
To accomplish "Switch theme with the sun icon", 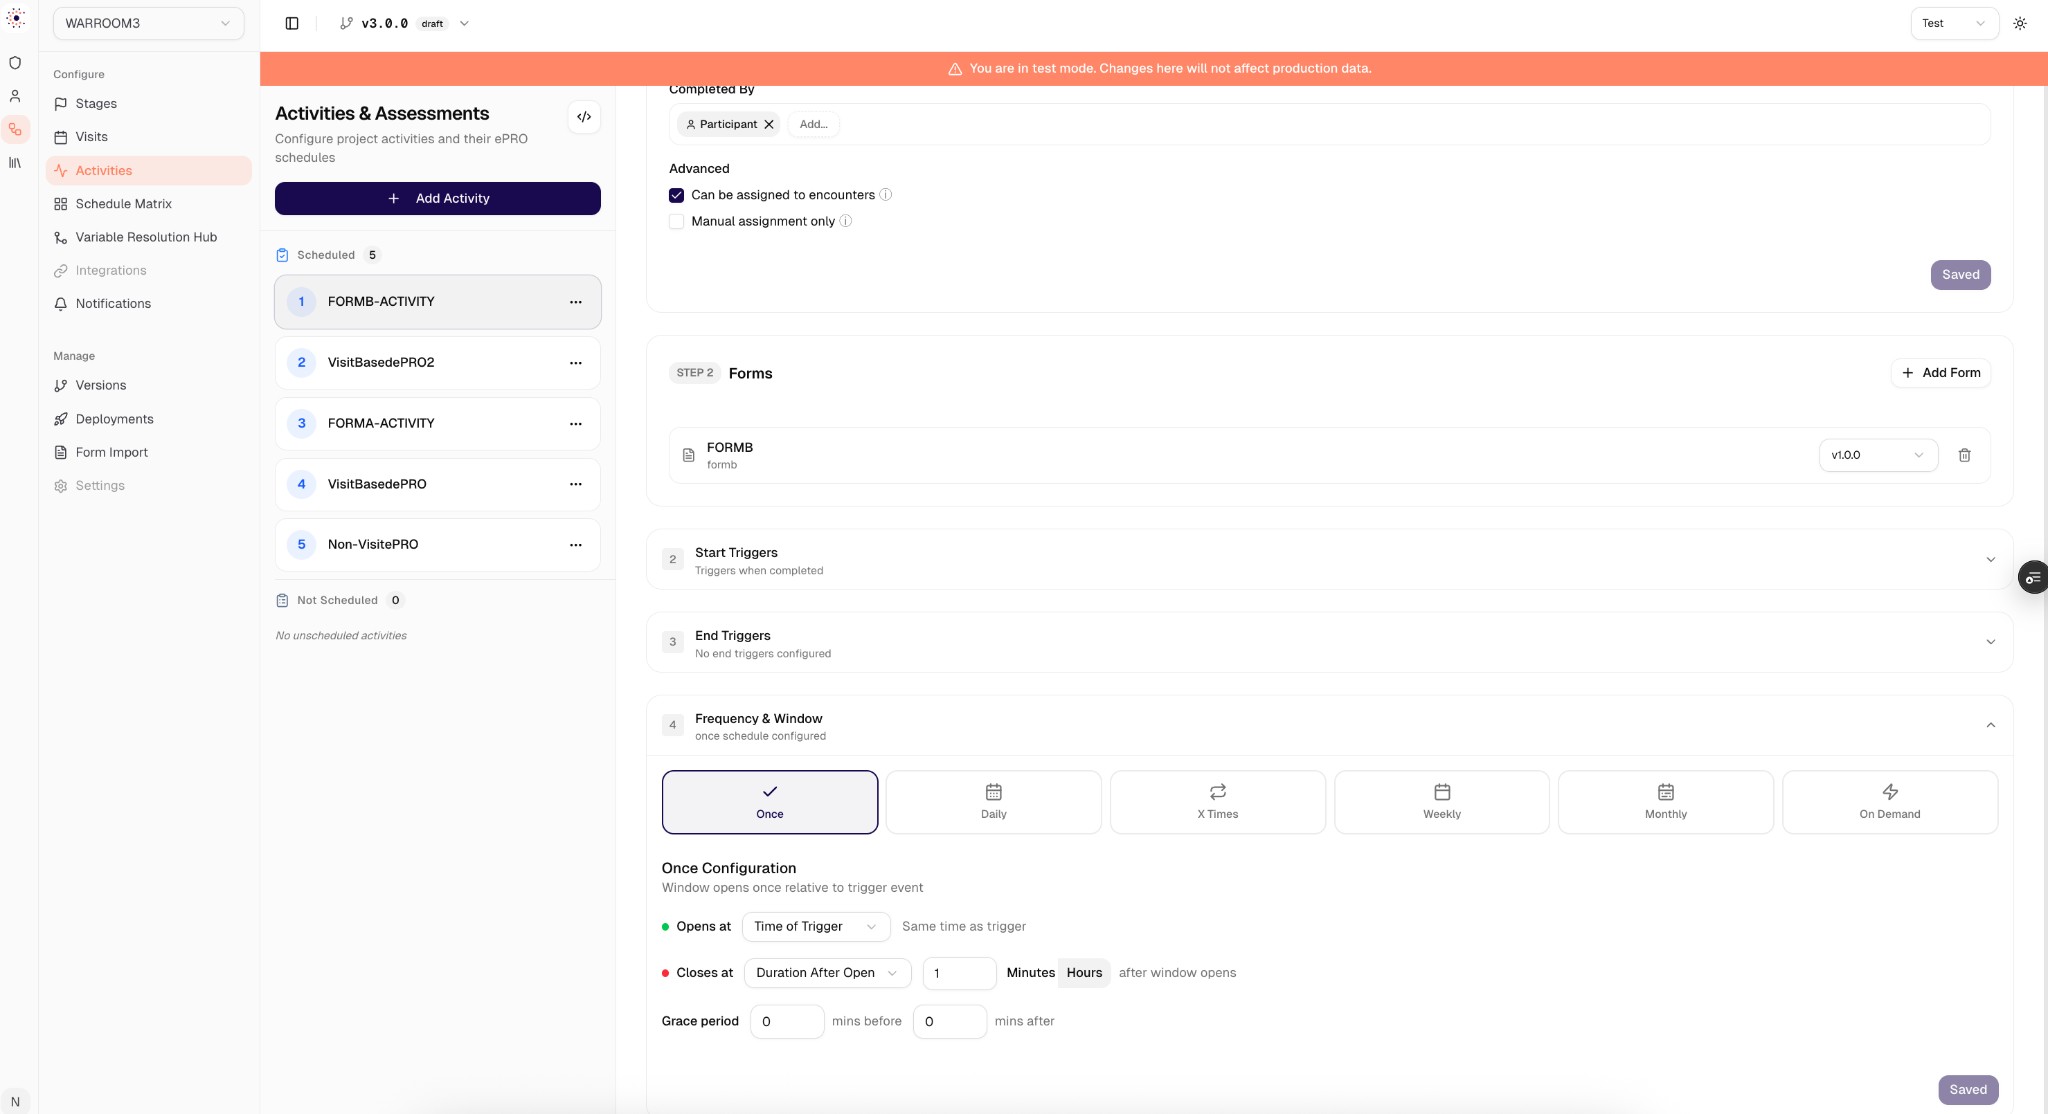I will click(x=2020, y=23).
